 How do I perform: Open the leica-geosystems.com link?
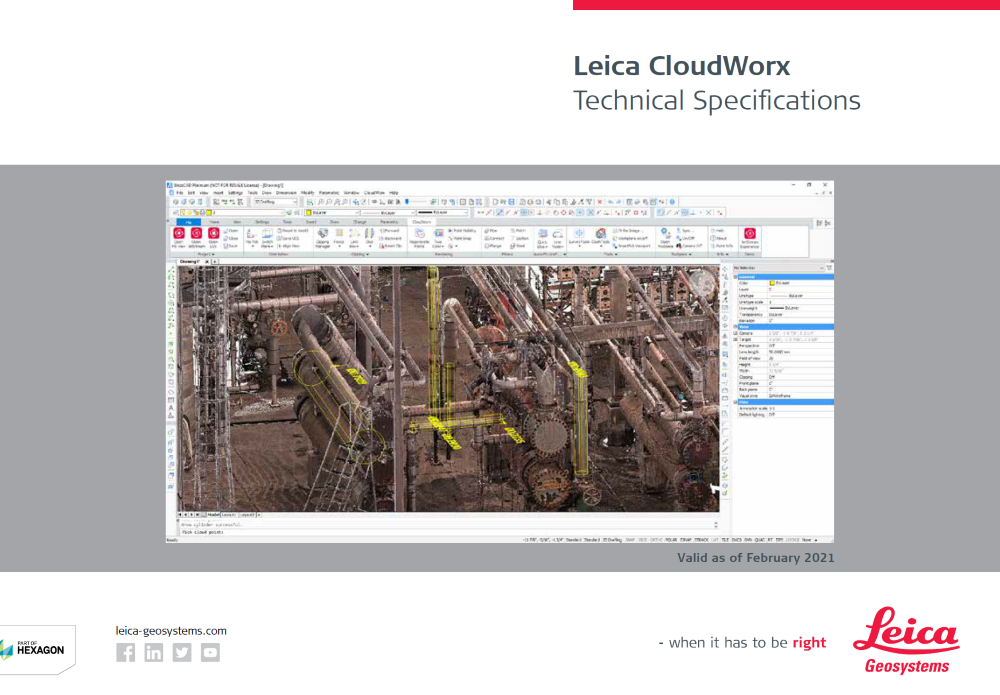coord(171,631)
